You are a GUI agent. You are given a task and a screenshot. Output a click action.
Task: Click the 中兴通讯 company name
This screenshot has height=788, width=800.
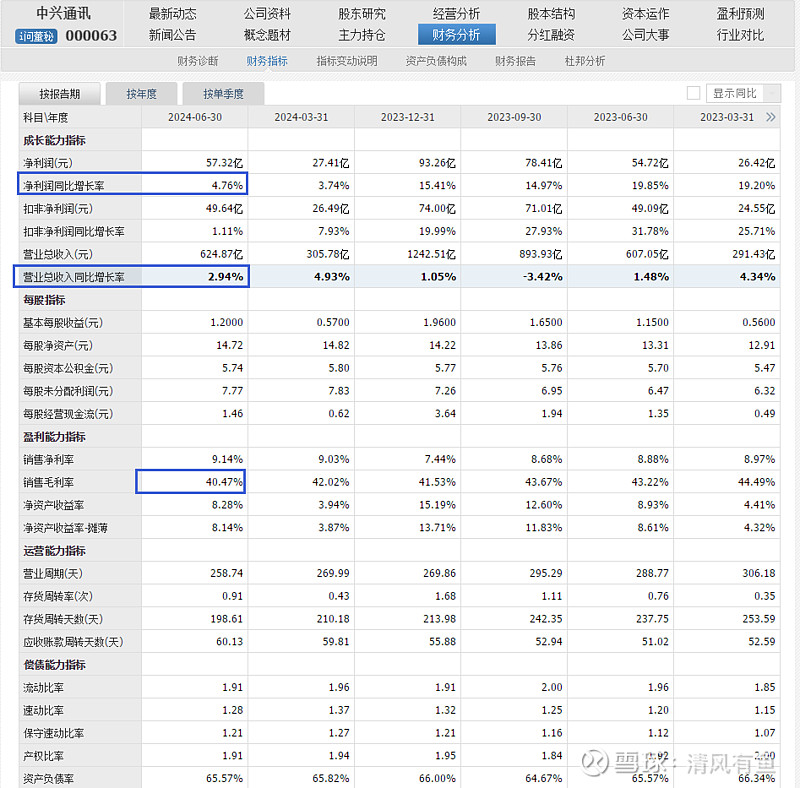pos(63,13)
